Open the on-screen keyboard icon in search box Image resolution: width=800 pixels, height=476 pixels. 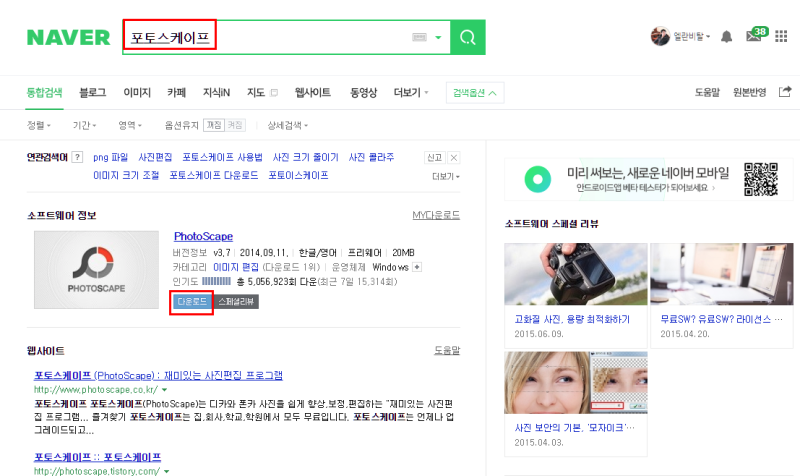(x=419, y=37)
